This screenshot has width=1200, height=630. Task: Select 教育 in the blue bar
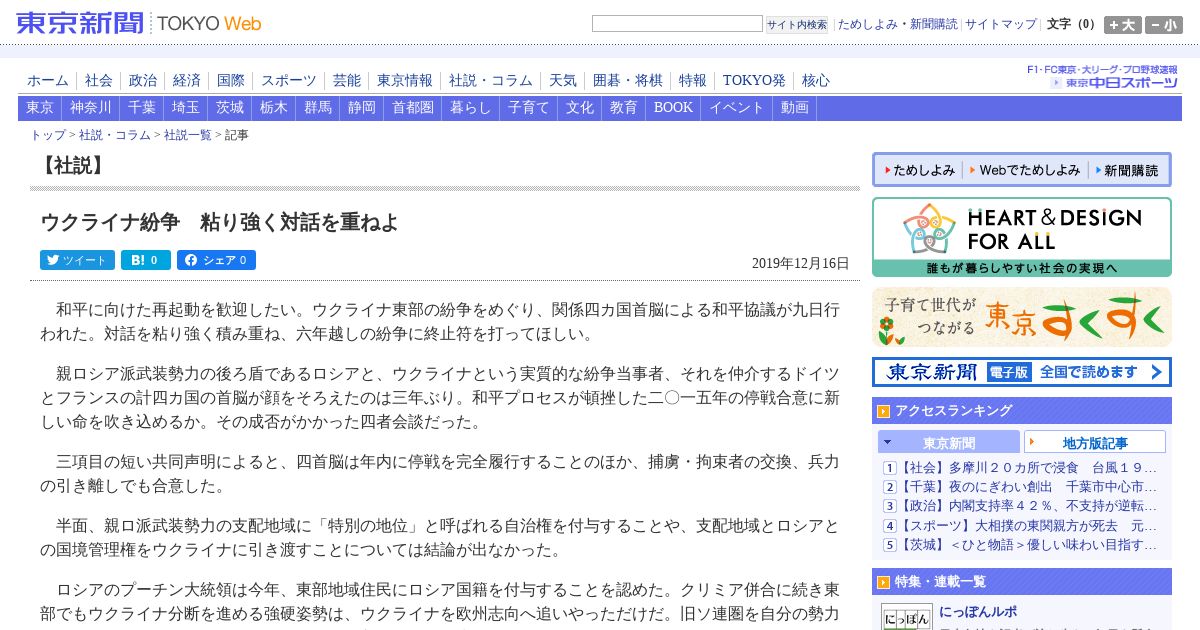click(x=624, y=108)
